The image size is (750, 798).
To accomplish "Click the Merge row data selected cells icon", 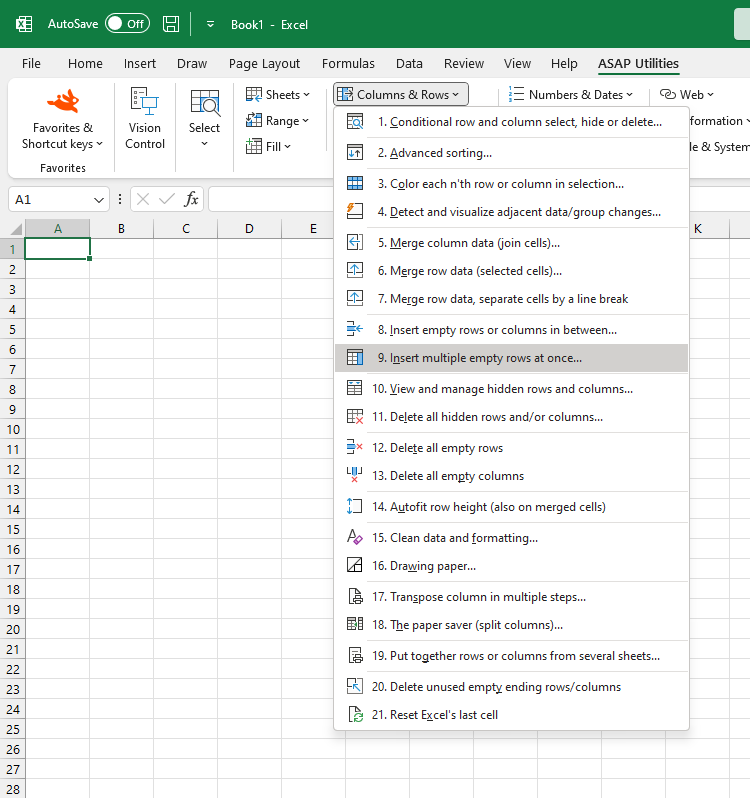I will 355,270.
